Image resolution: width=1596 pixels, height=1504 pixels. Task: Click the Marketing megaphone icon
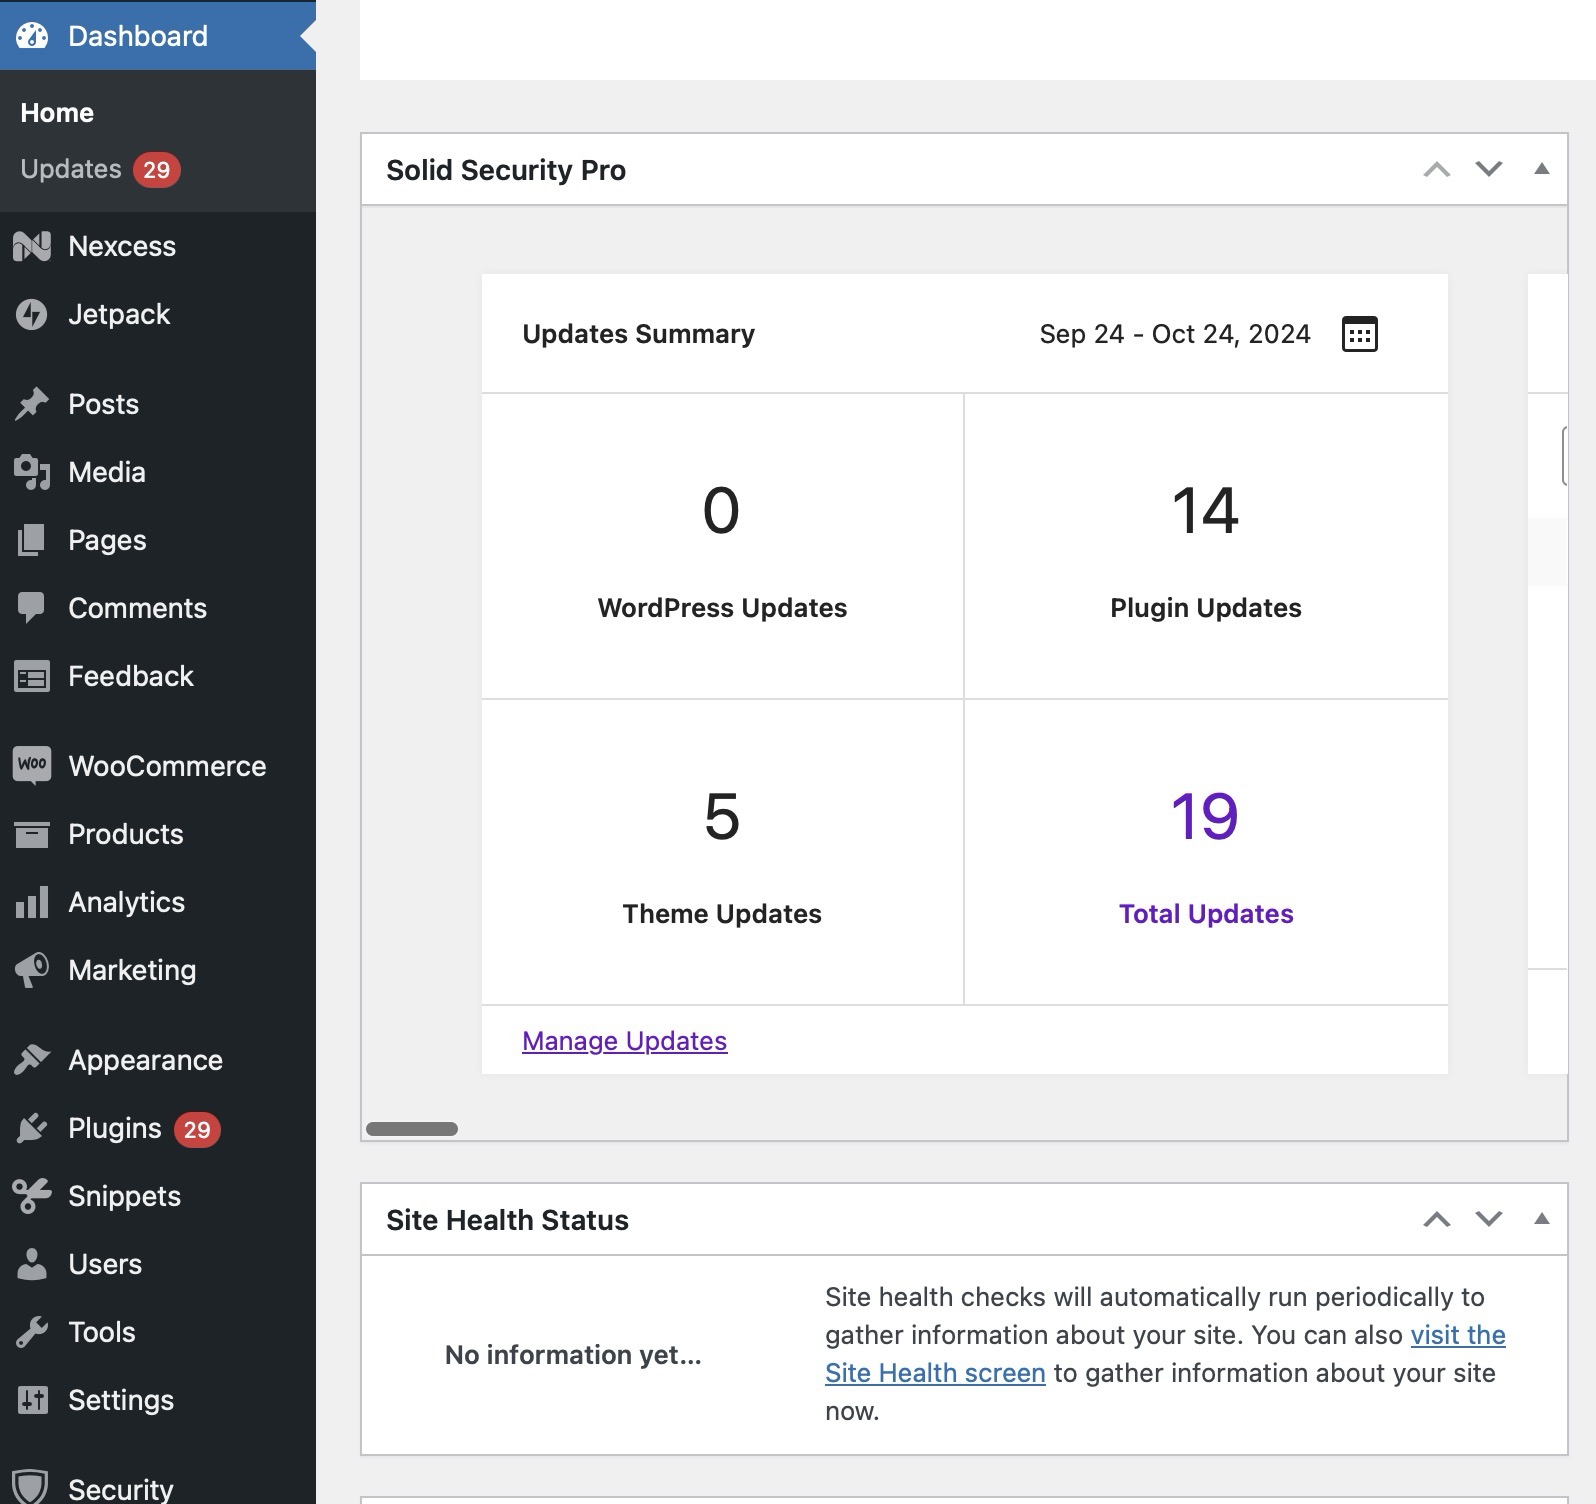click(x=32, y=970)
